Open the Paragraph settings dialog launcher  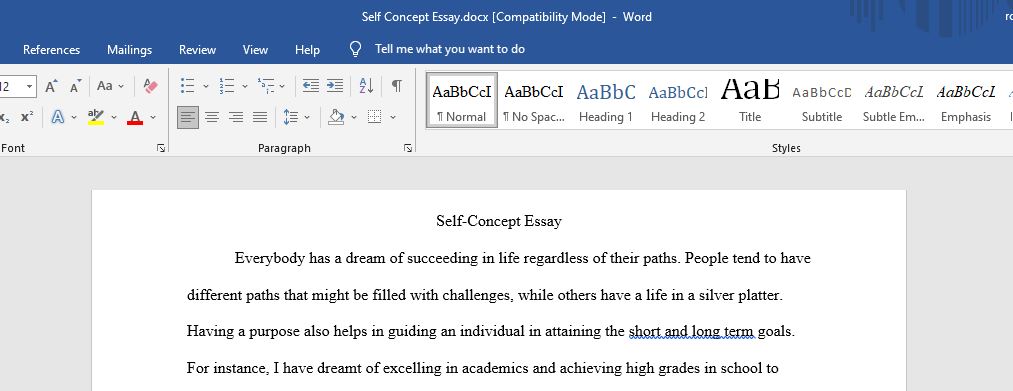click(x=408, y=148)
